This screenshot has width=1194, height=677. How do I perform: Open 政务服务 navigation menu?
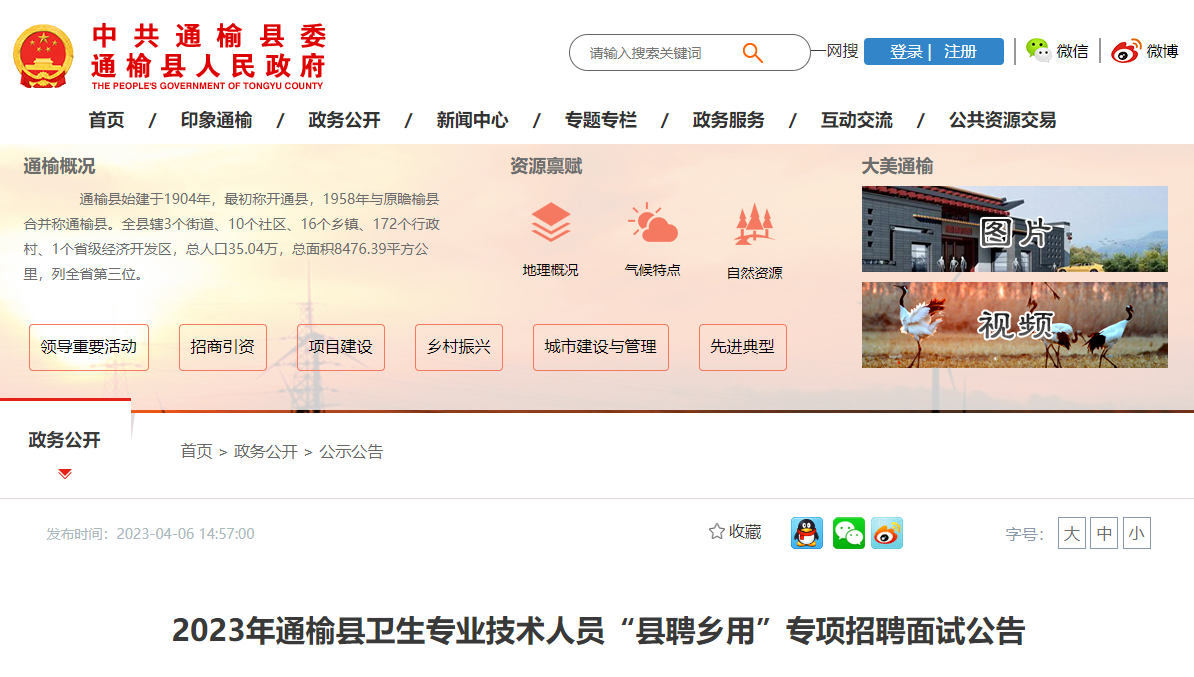(728, 120)
